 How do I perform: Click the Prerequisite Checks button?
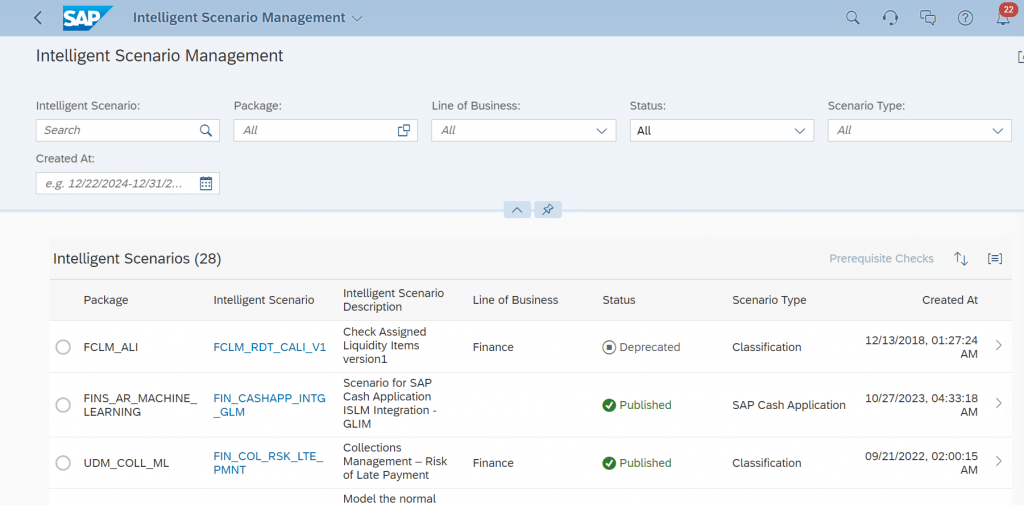pyautogui.click(x=882, y=259)
